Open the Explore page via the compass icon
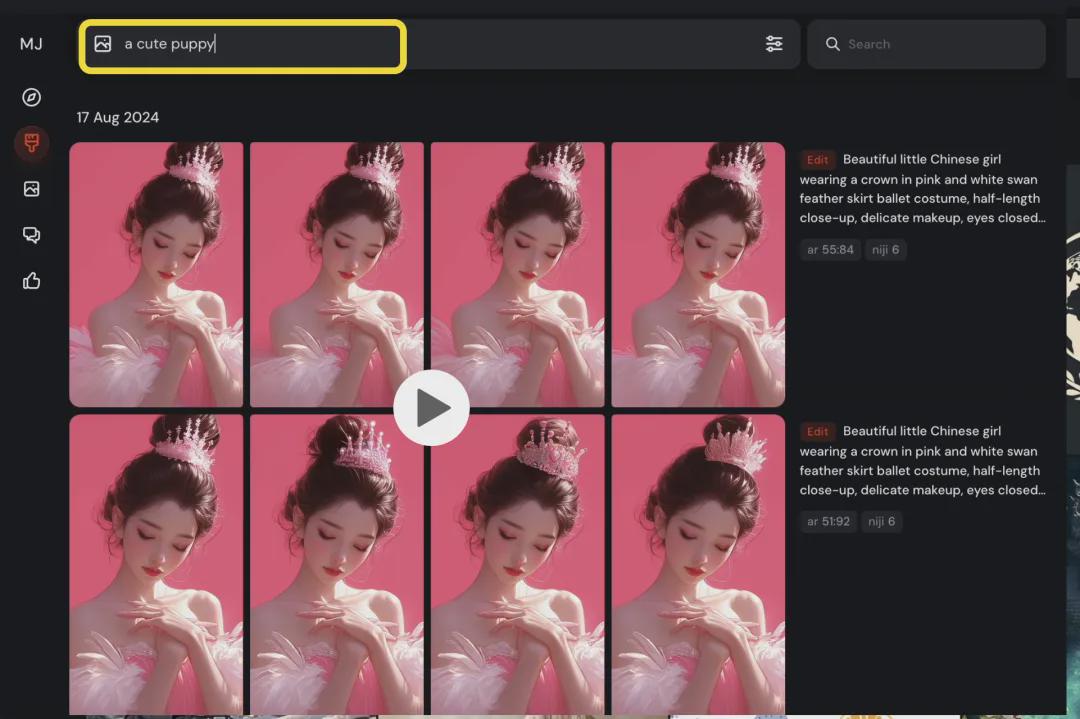Image resolution: width=1080 pixels, height=719 pixels. point(30,97)
